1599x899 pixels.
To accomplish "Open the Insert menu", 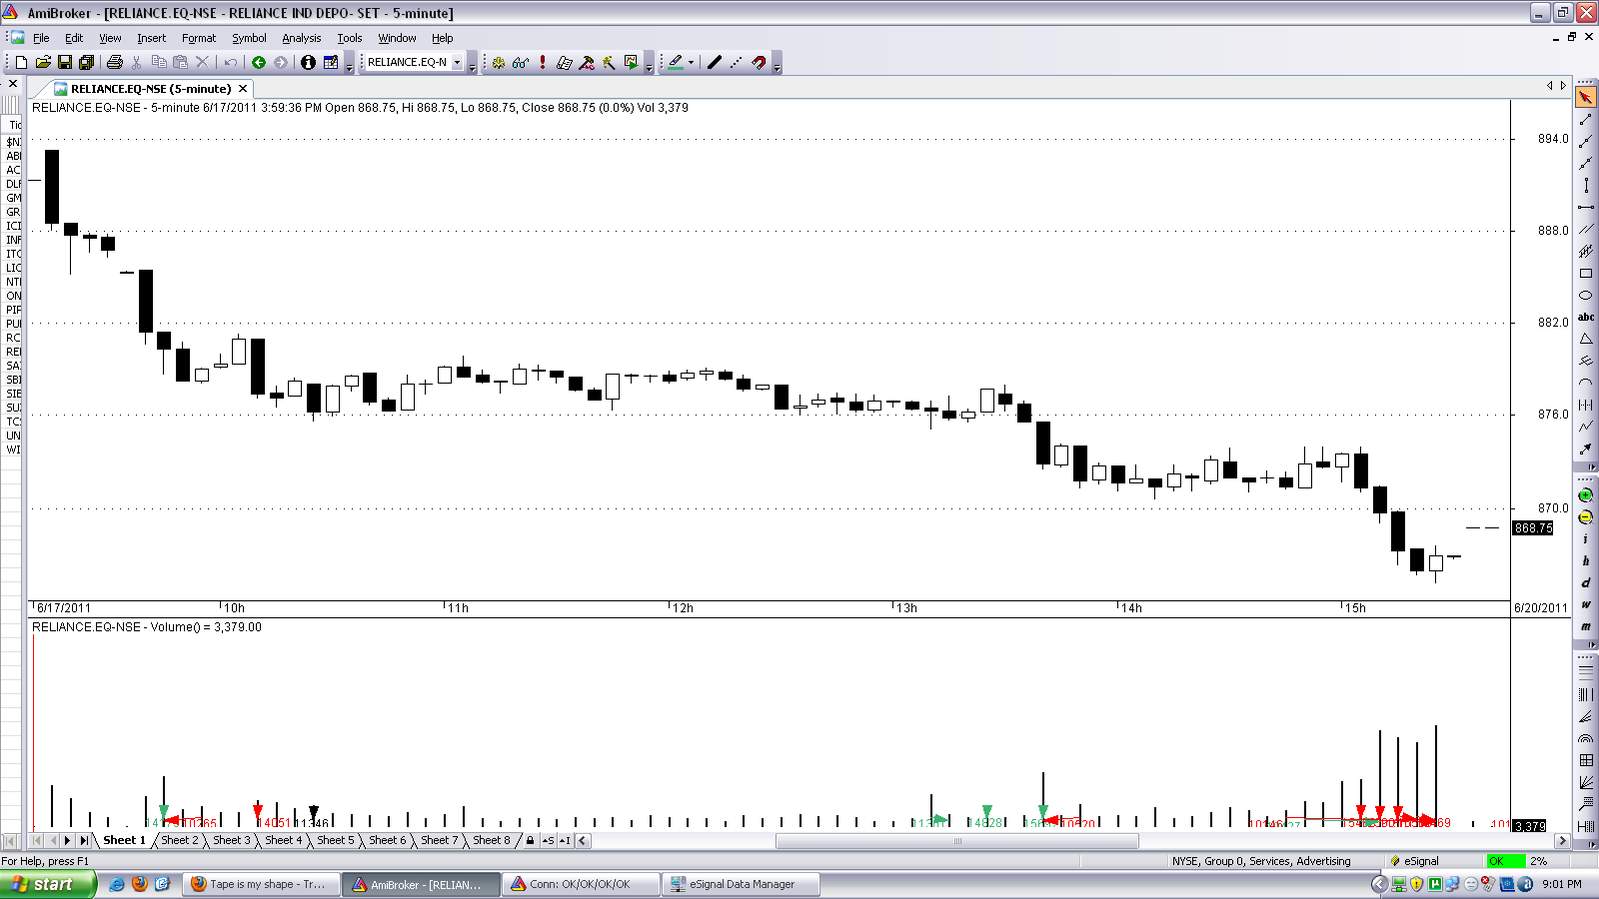I will (152, 38).
